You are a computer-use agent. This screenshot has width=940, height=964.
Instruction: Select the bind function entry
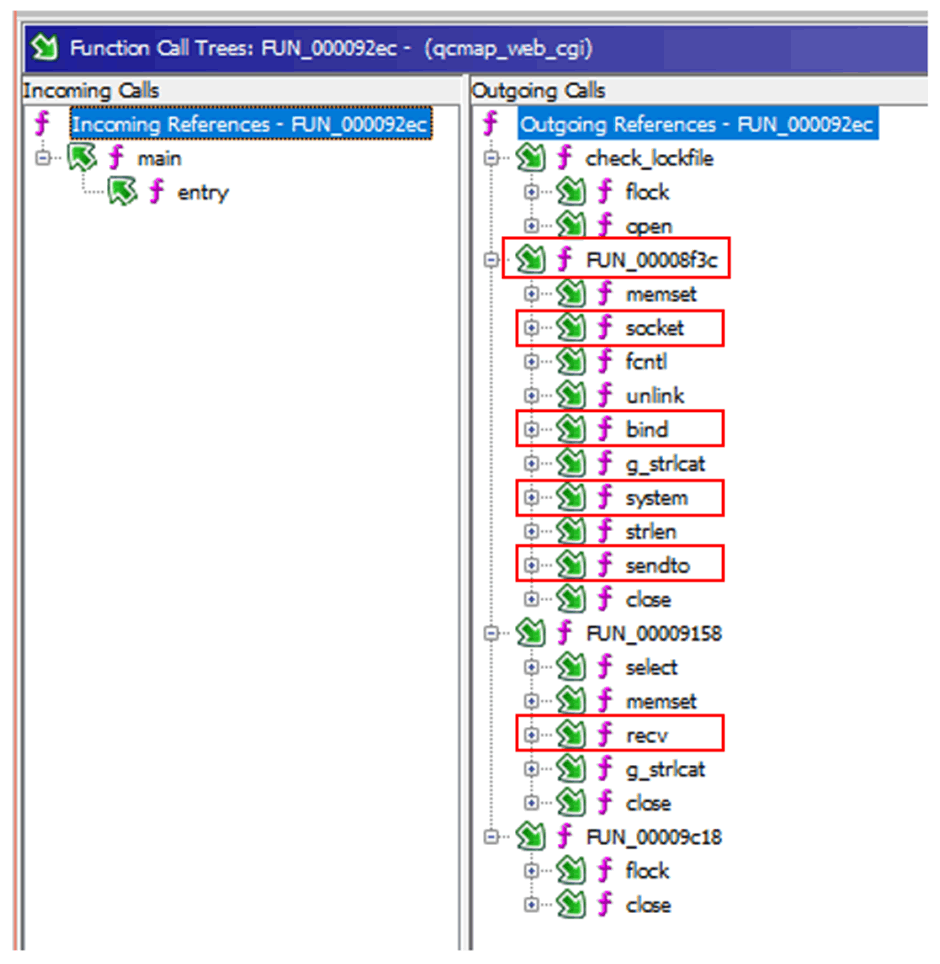point(646,430)
